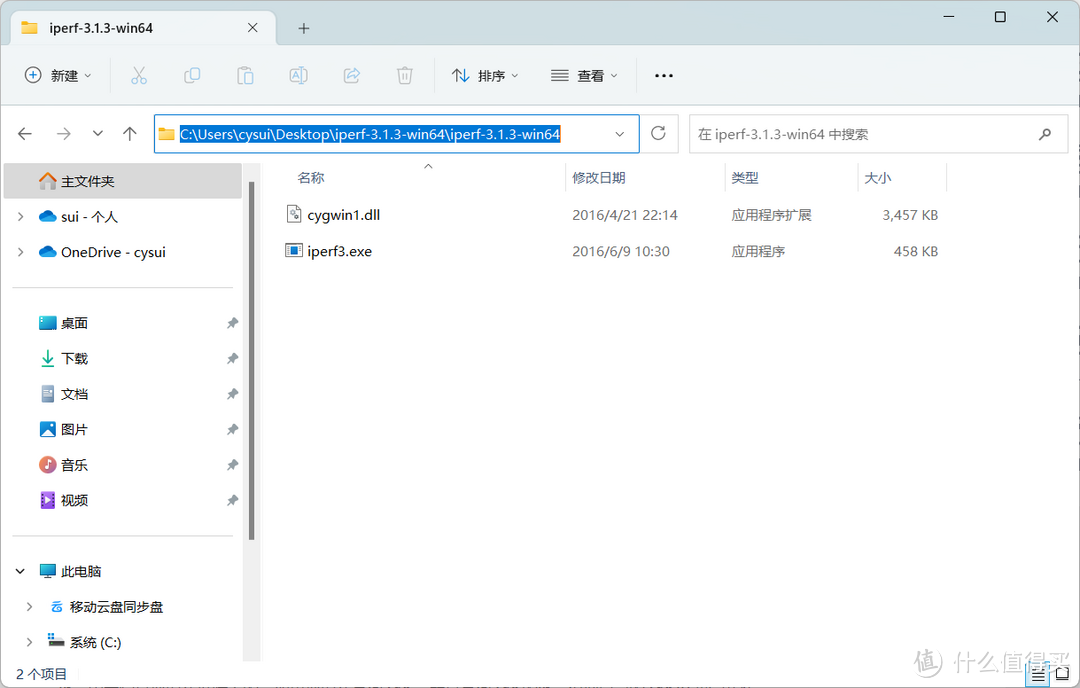Expand the OneDrive - cysui tree item
Viewport: 1080px width, 688px height.
[20, 252]
